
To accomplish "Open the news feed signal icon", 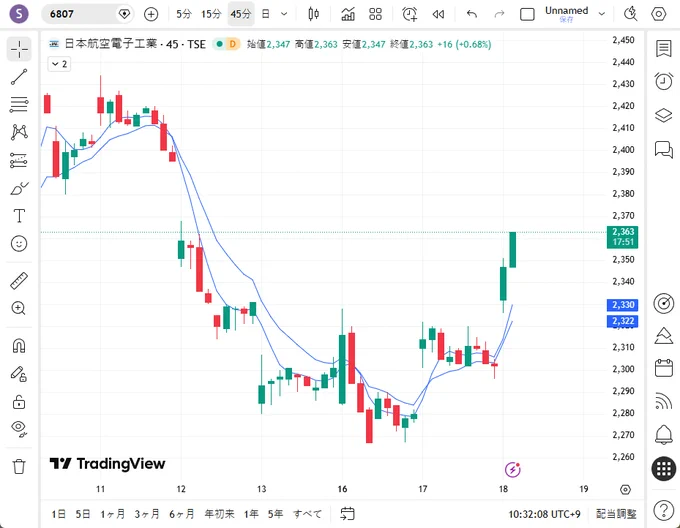I will 664,401.
